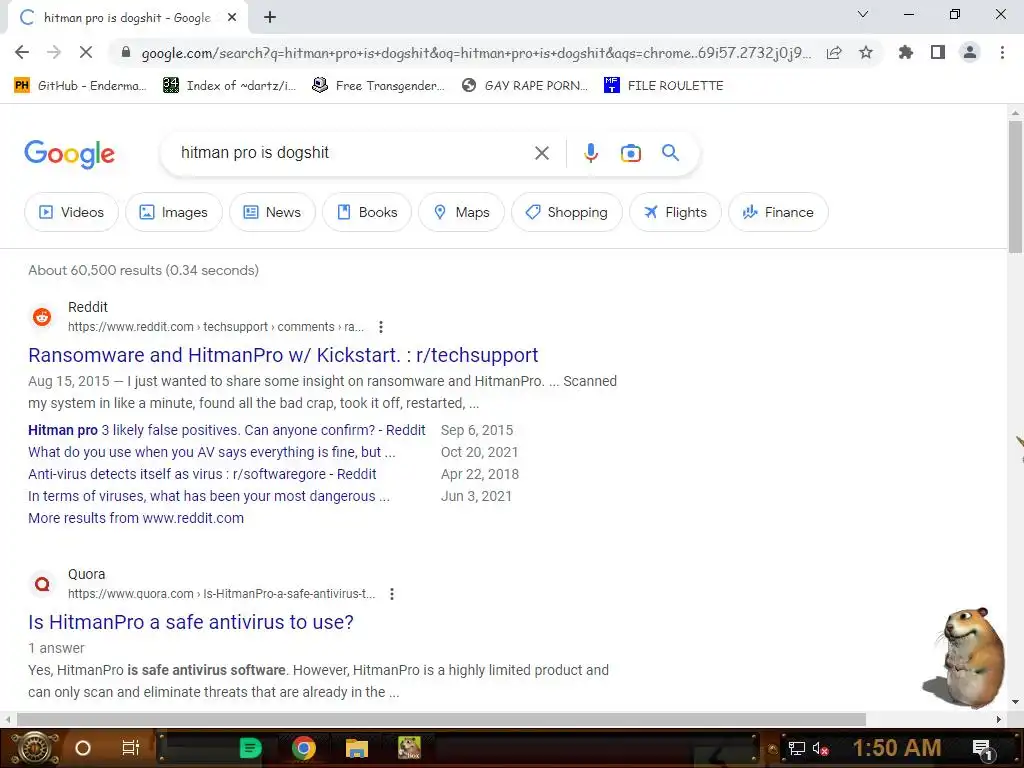Screen dimensions: 1024x768
Task: Switch to the Videos results filter
Action: pyautogui.click(x=71, y=212)
